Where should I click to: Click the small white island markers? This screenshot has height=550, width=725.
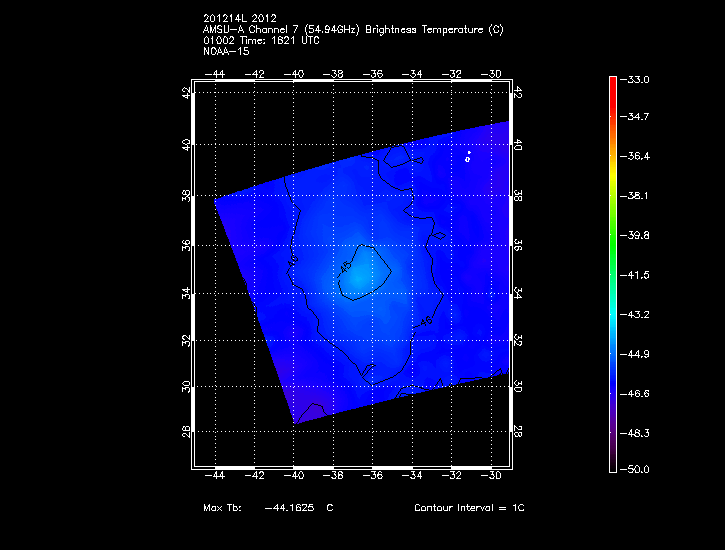point(468,157)
